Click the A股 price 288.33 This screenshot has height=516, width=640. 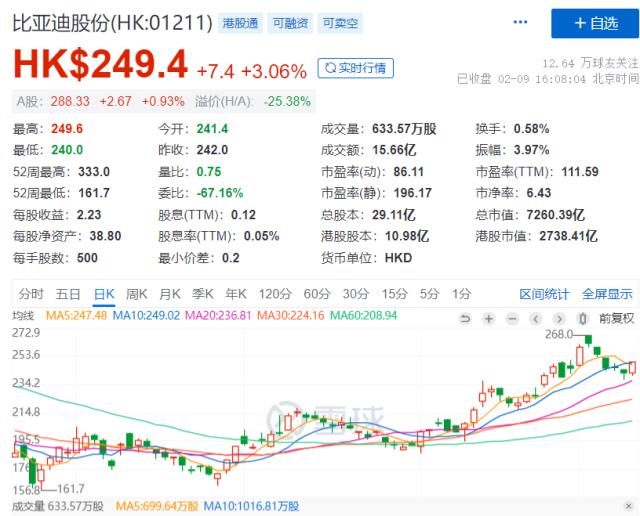(70, 101)
